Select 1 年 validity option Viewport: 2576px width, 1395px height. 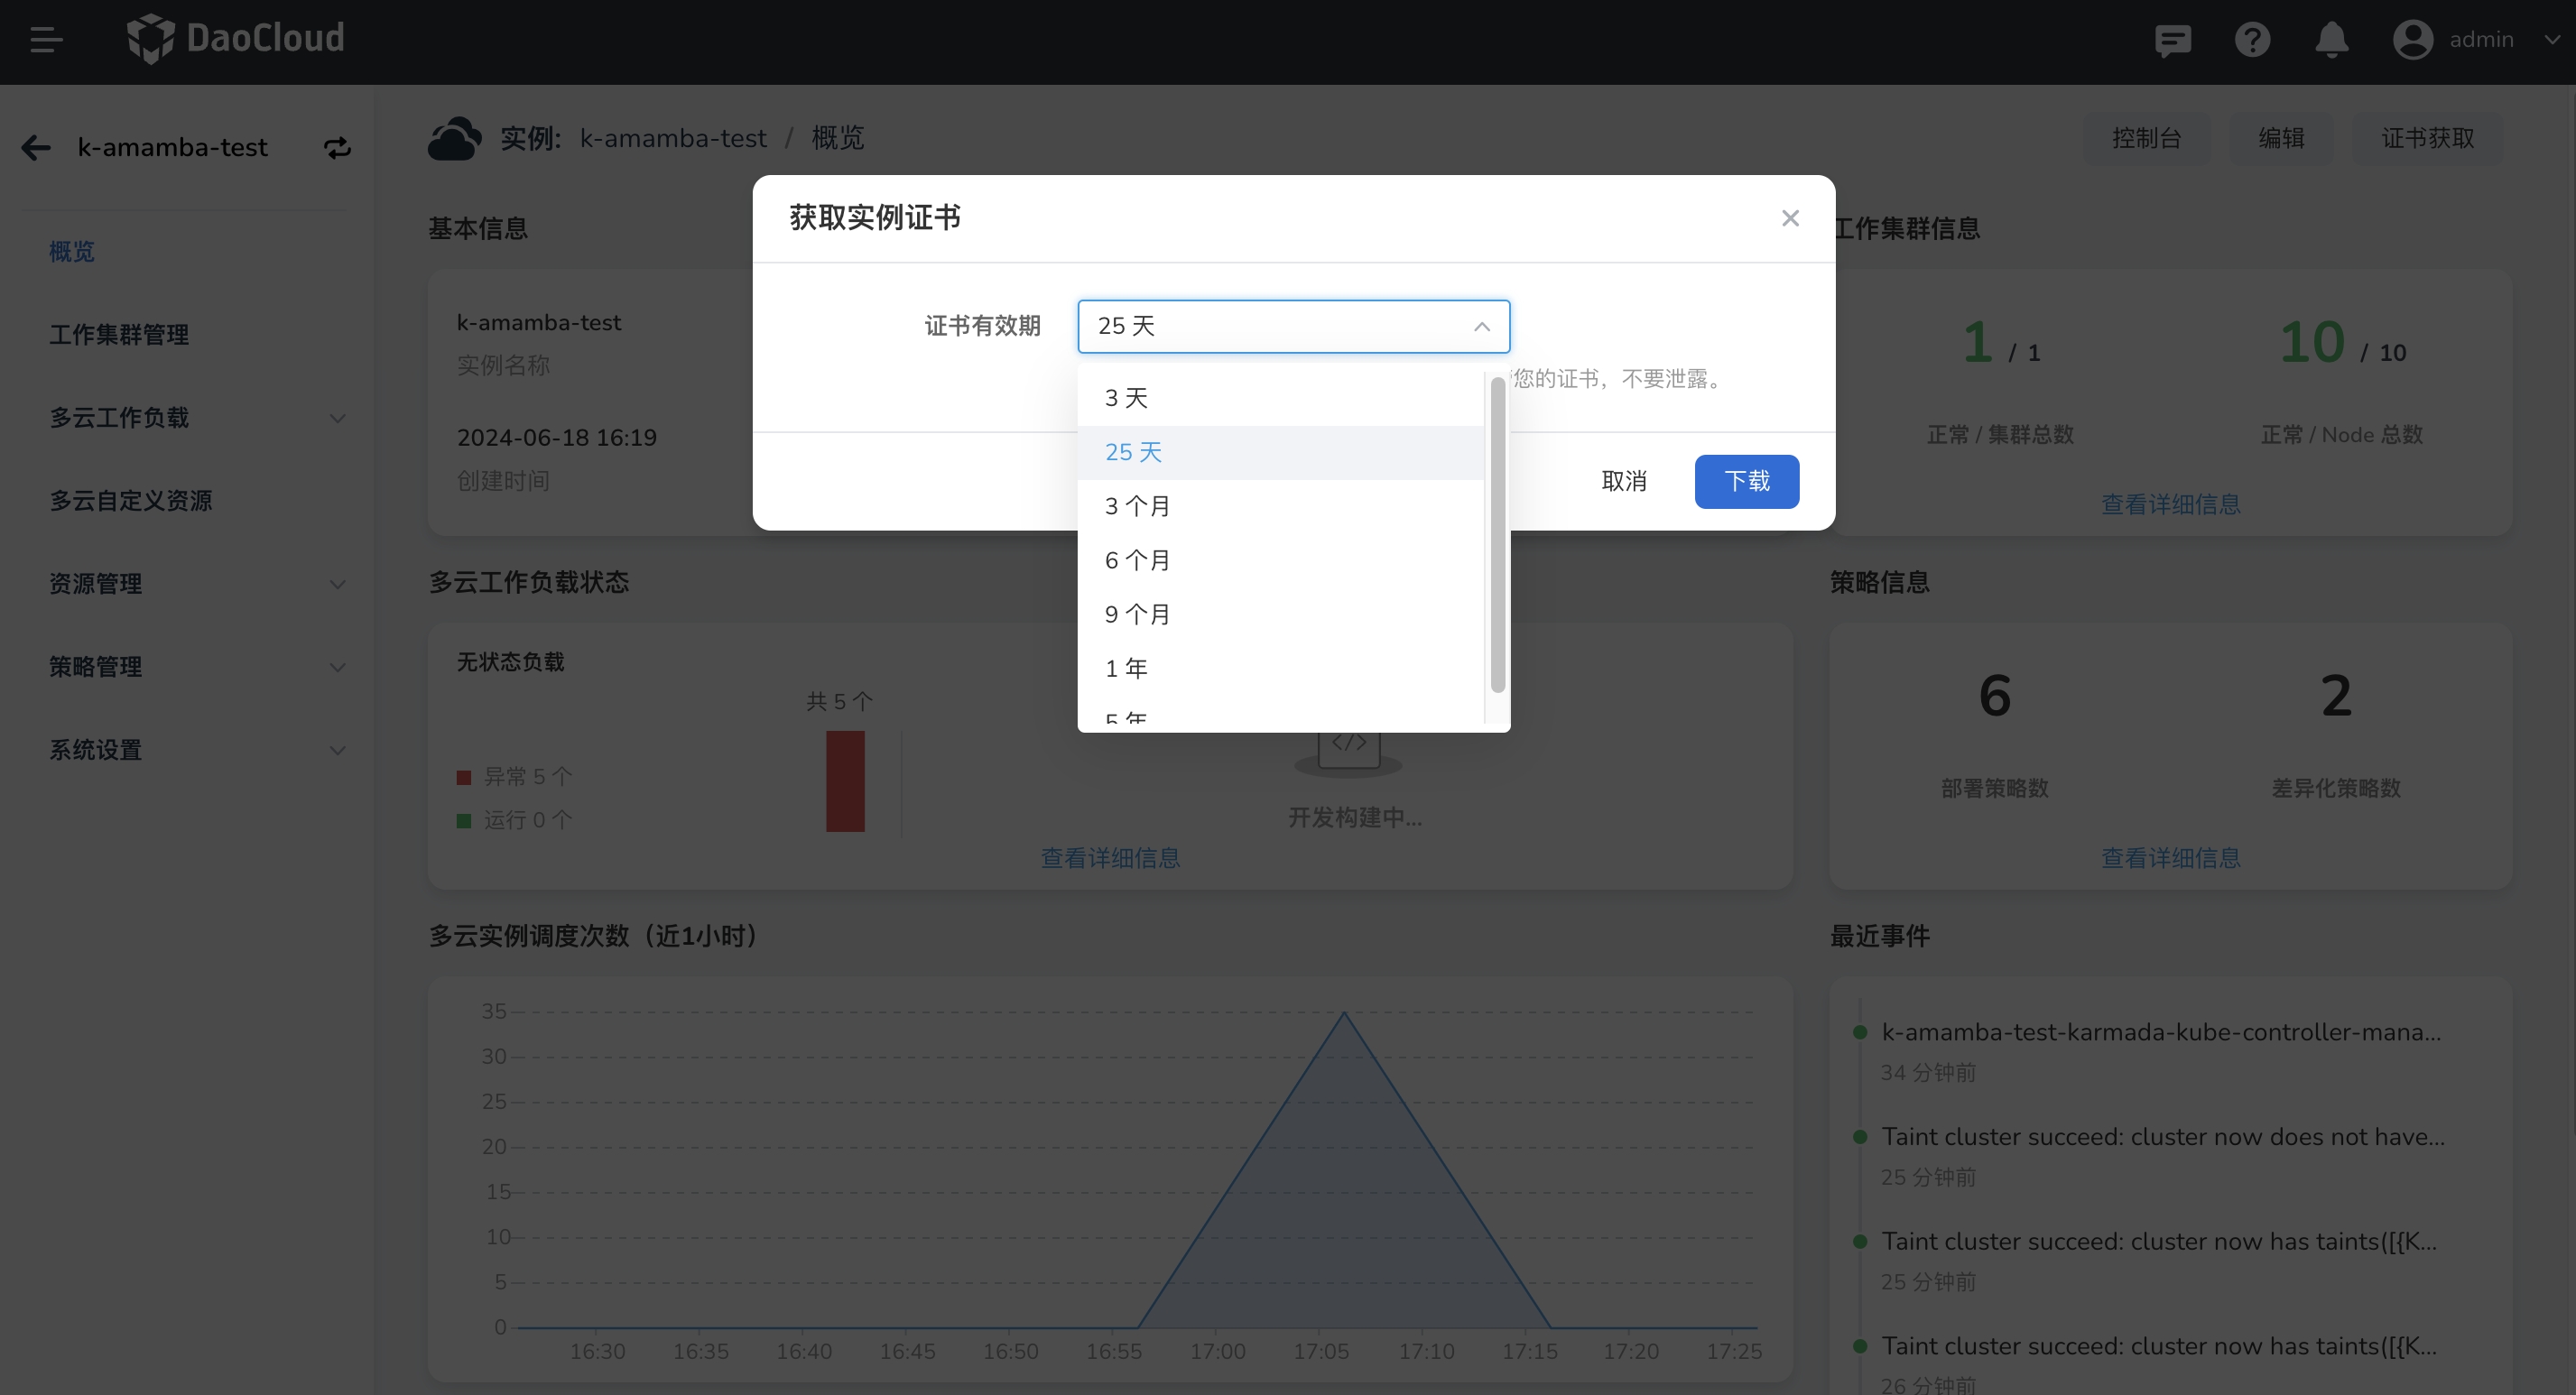[1126, 668]
